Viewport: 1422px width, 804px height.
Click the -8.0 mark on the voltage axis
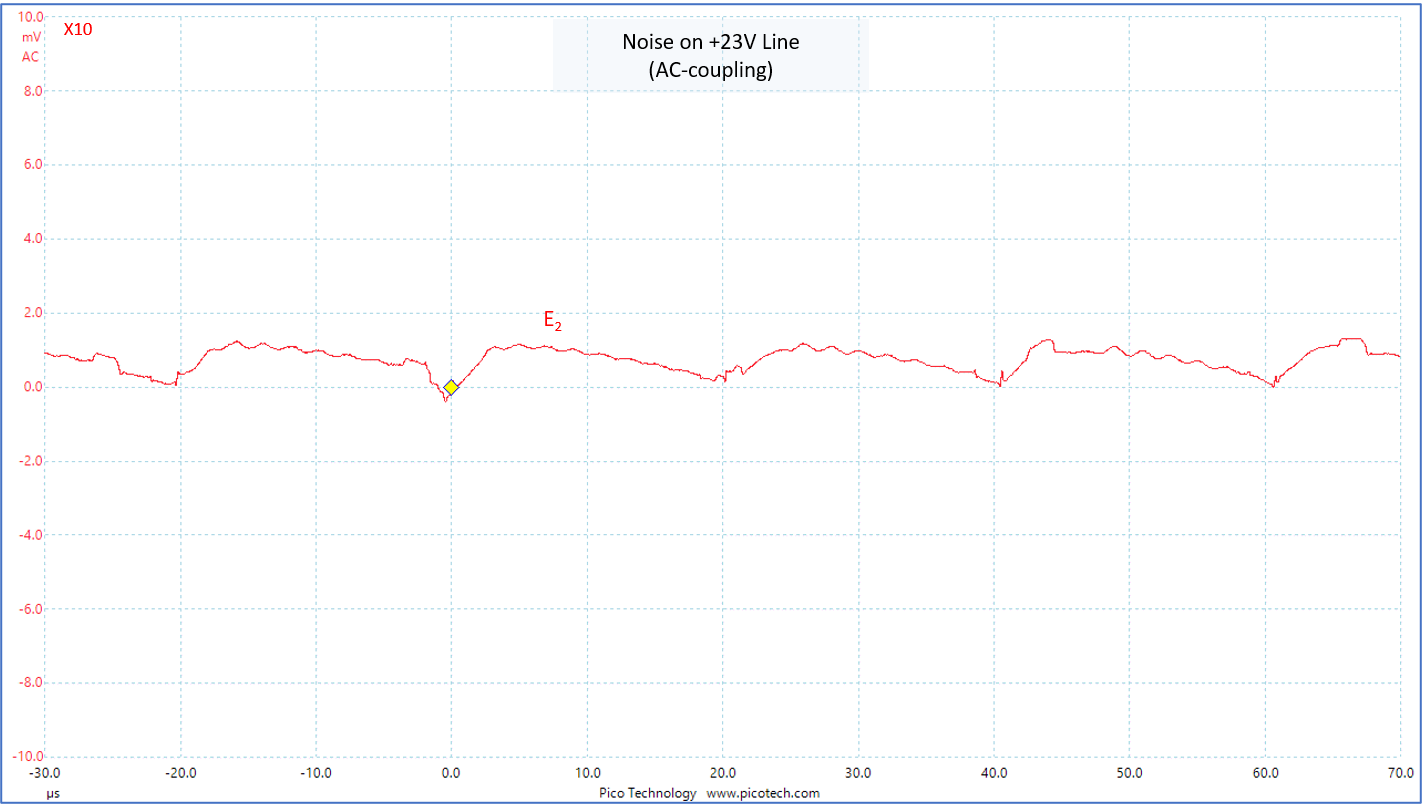tap(28, 683)
